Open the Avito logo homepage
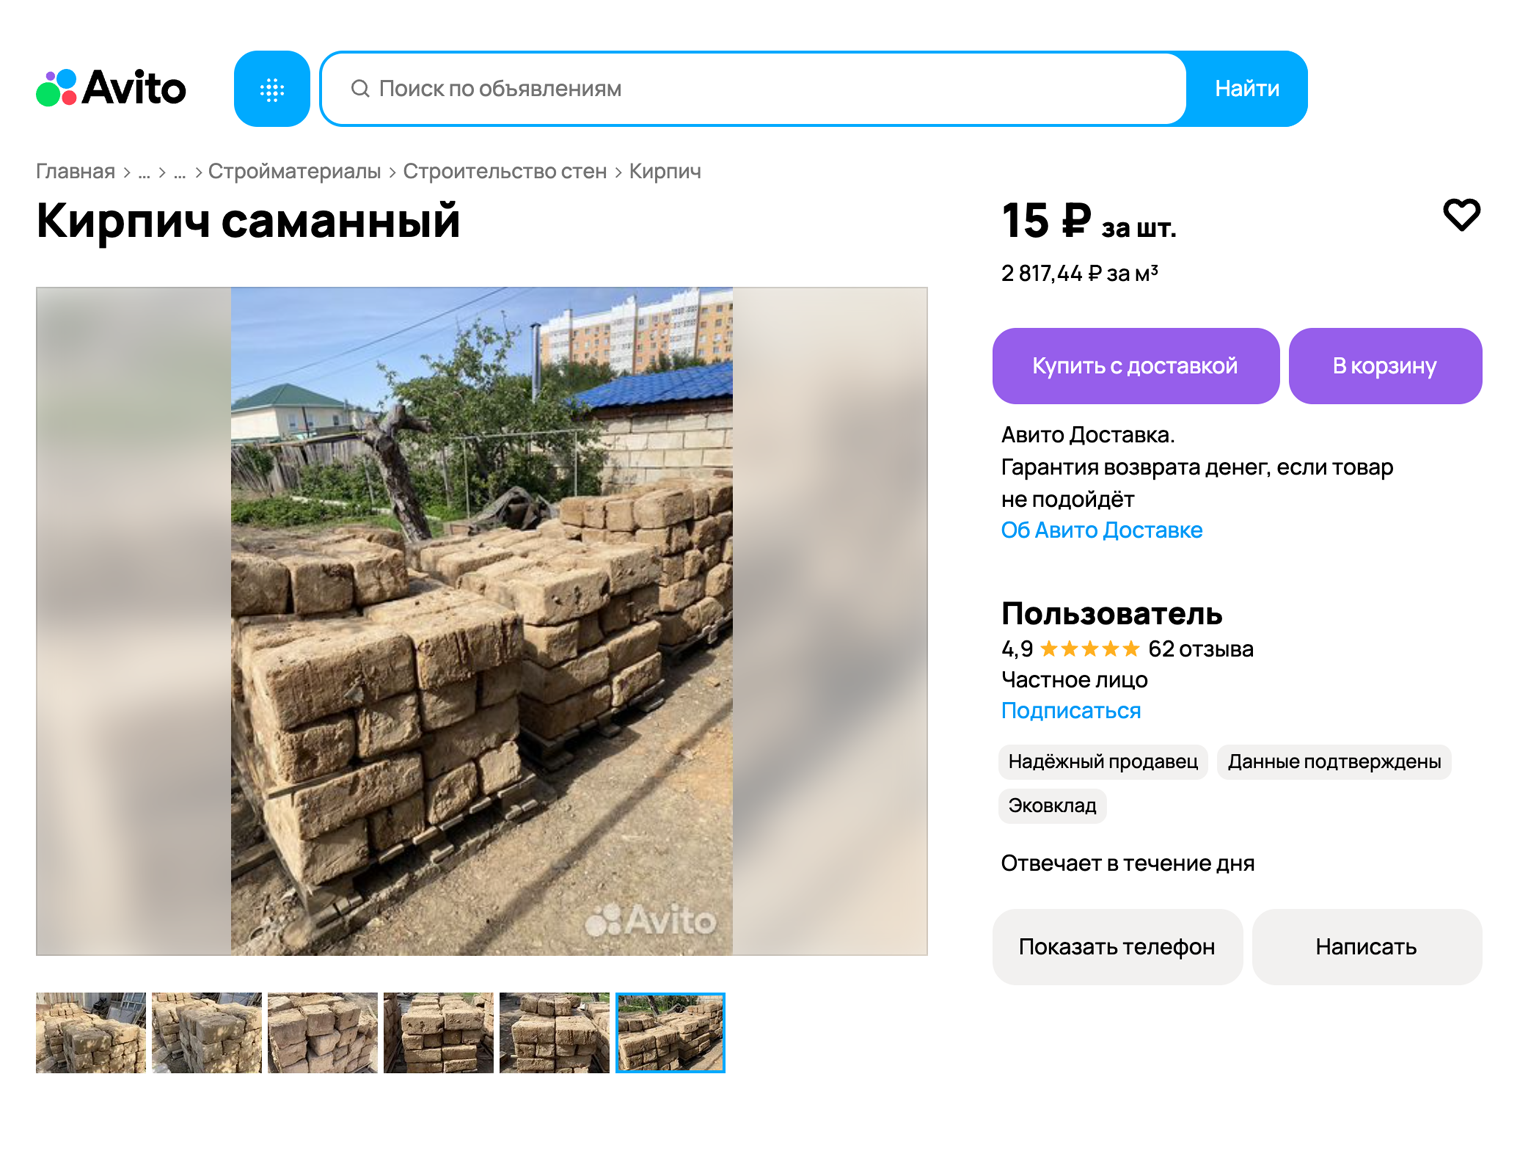1520x1151 pixels. pos(111,88)
